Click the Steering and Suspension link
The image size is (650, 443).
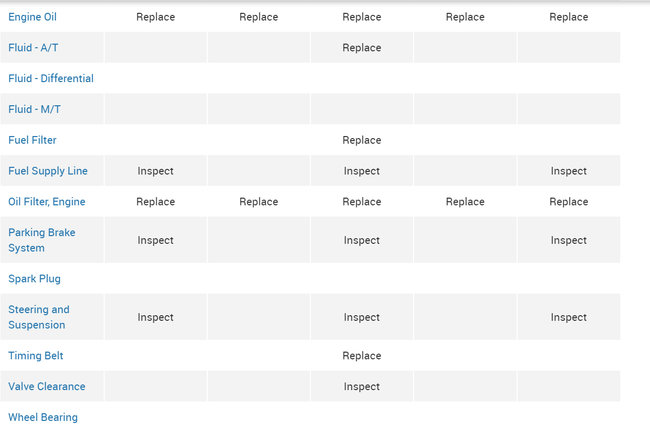pos(39,317)
